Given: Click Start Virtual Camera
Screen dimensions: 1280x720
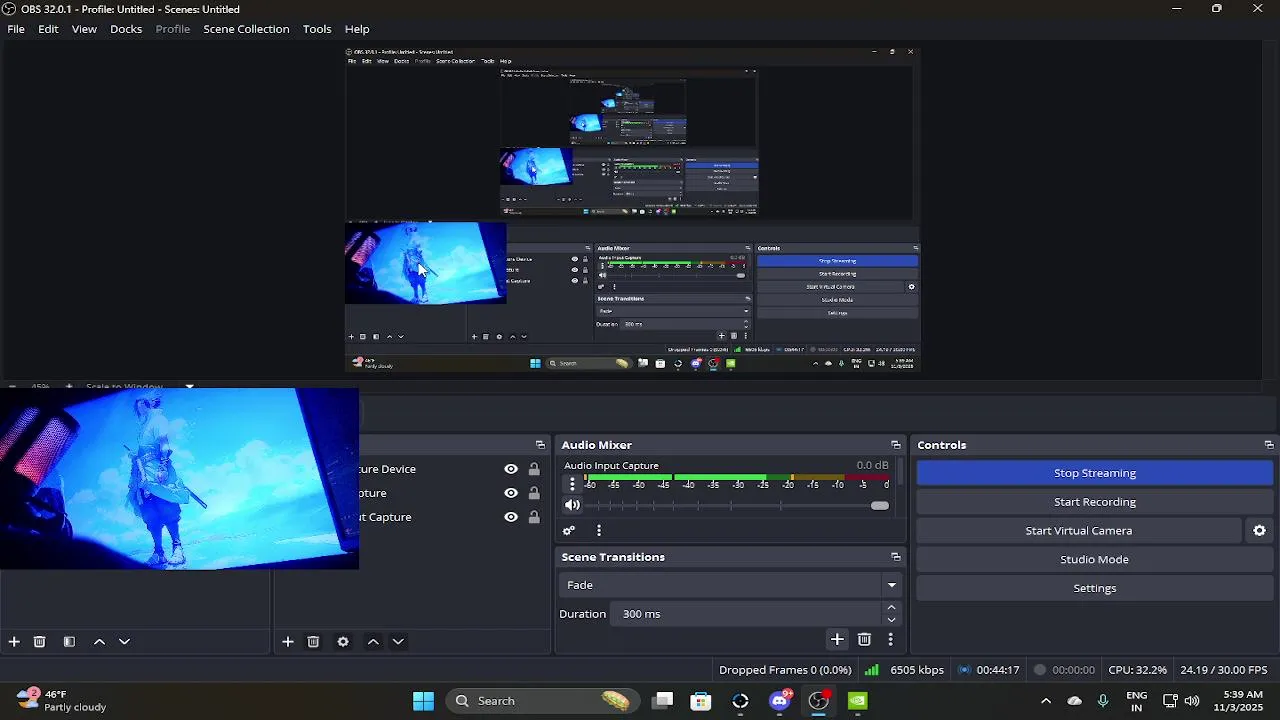Looking at the screenshot, I should [x=1079, y=531].
